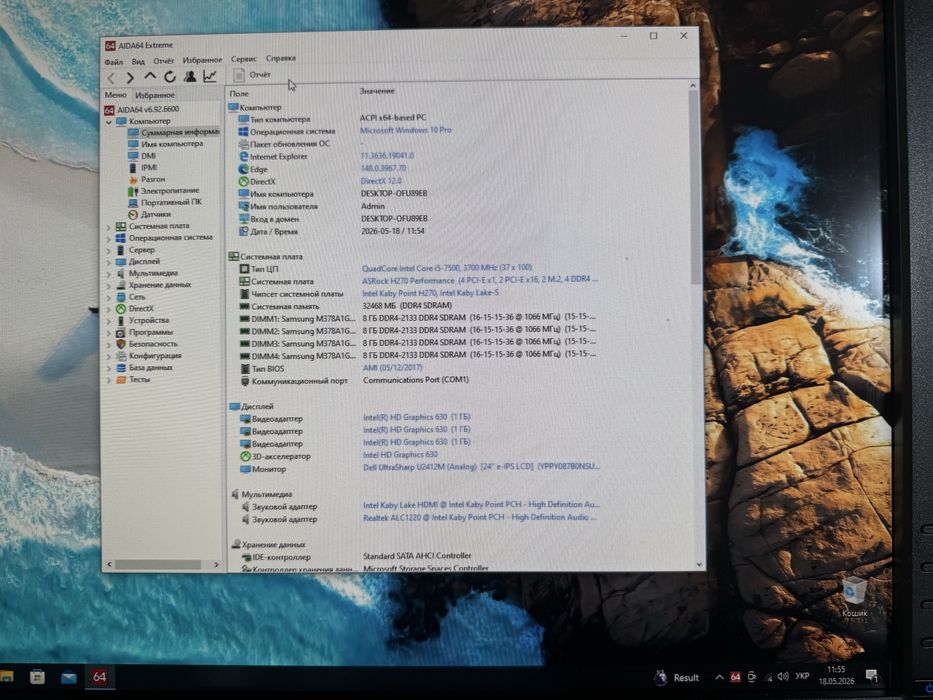Screen dimensions: 933x700
Task: Select Устройства in the sidebar tree
Action: (x=142, y=320)
